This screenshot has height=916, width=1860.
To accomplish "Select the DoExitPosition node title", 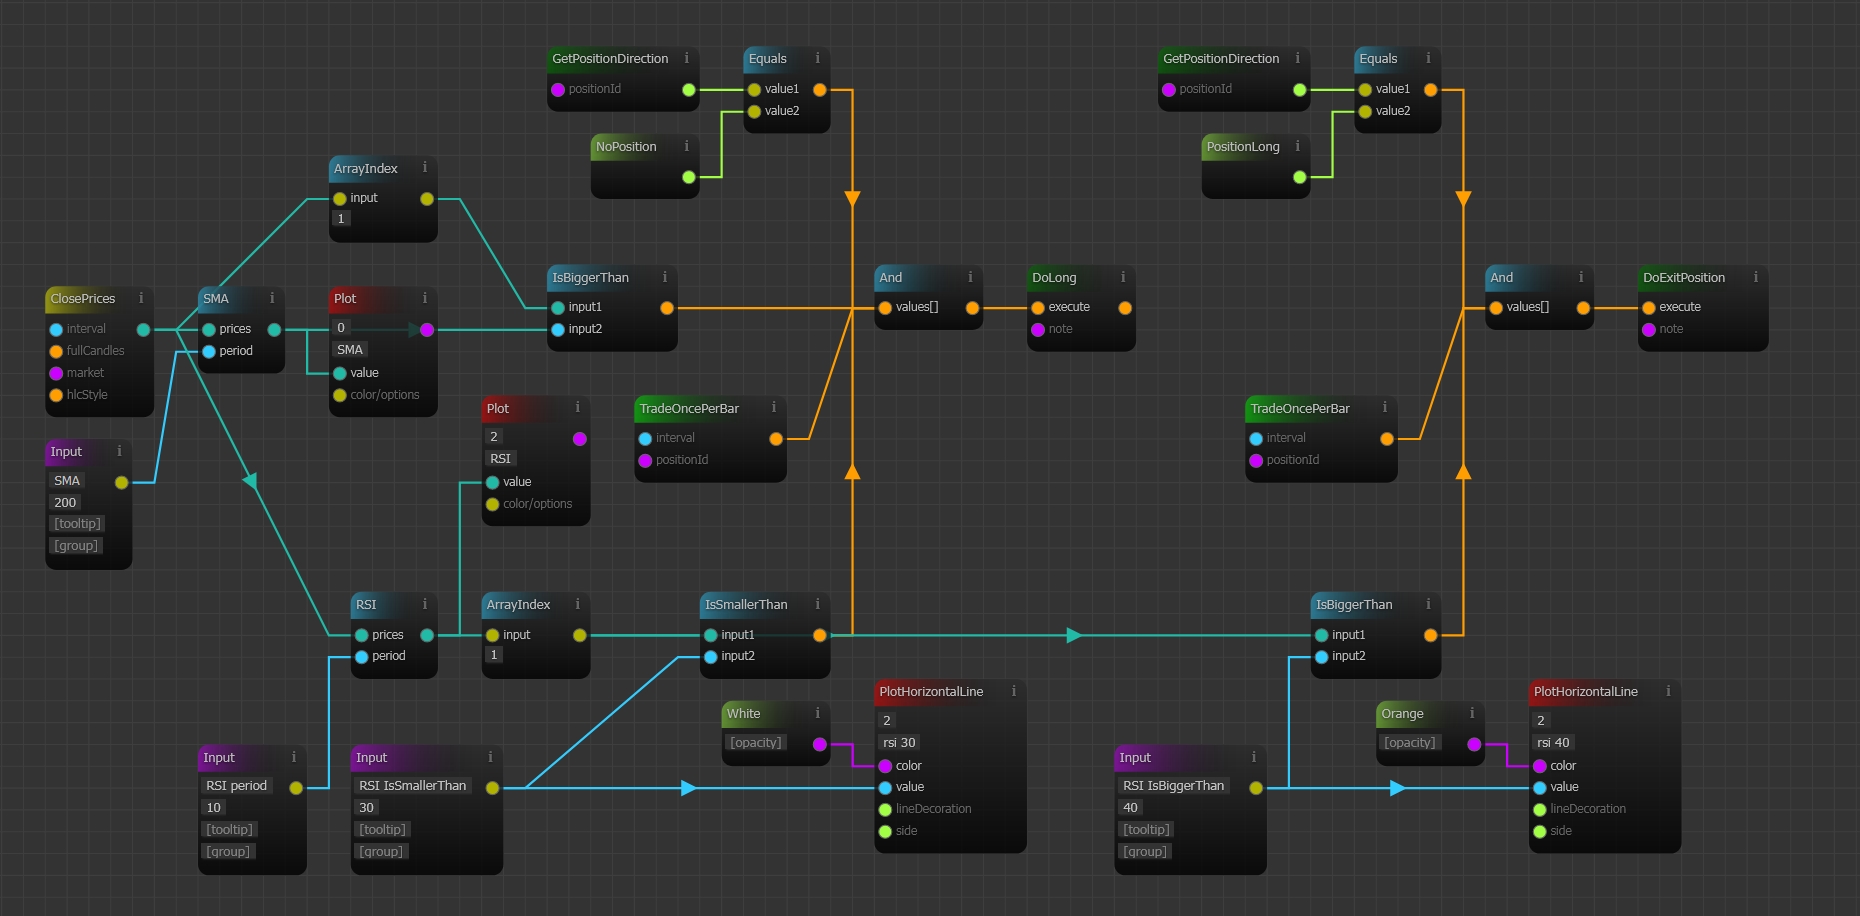I will tap(1684, 277).
